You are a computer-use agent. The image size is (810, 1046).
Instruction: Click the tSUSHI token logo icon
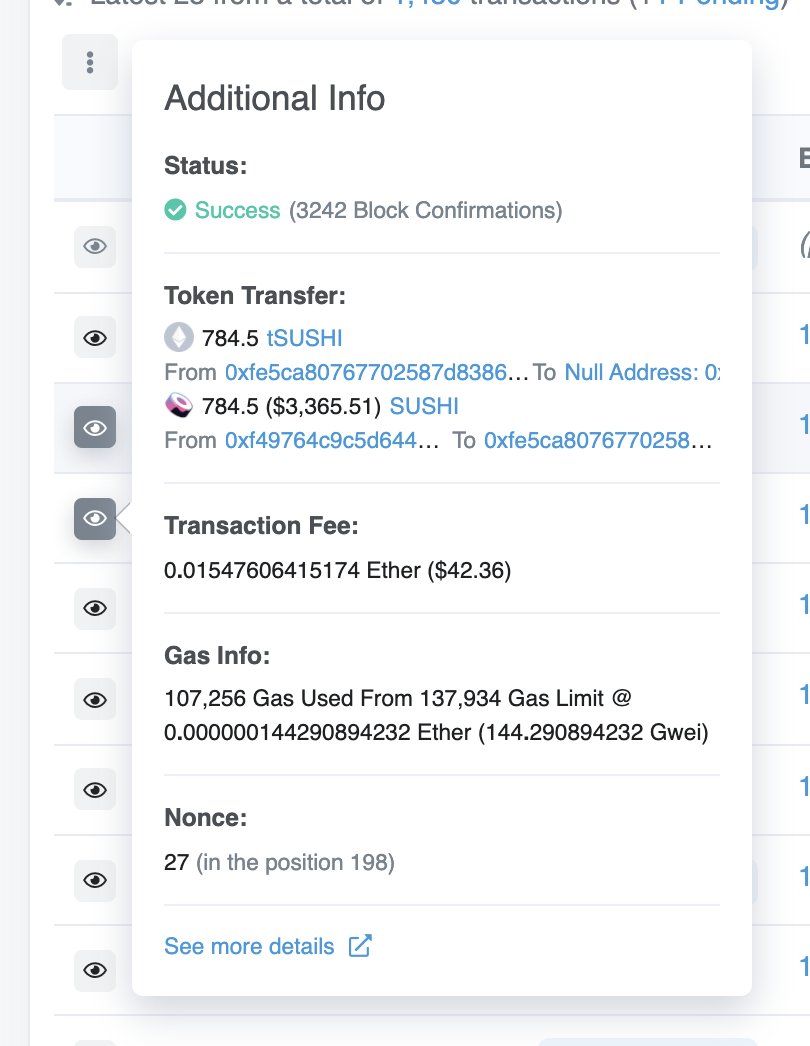tap(177, 338)
